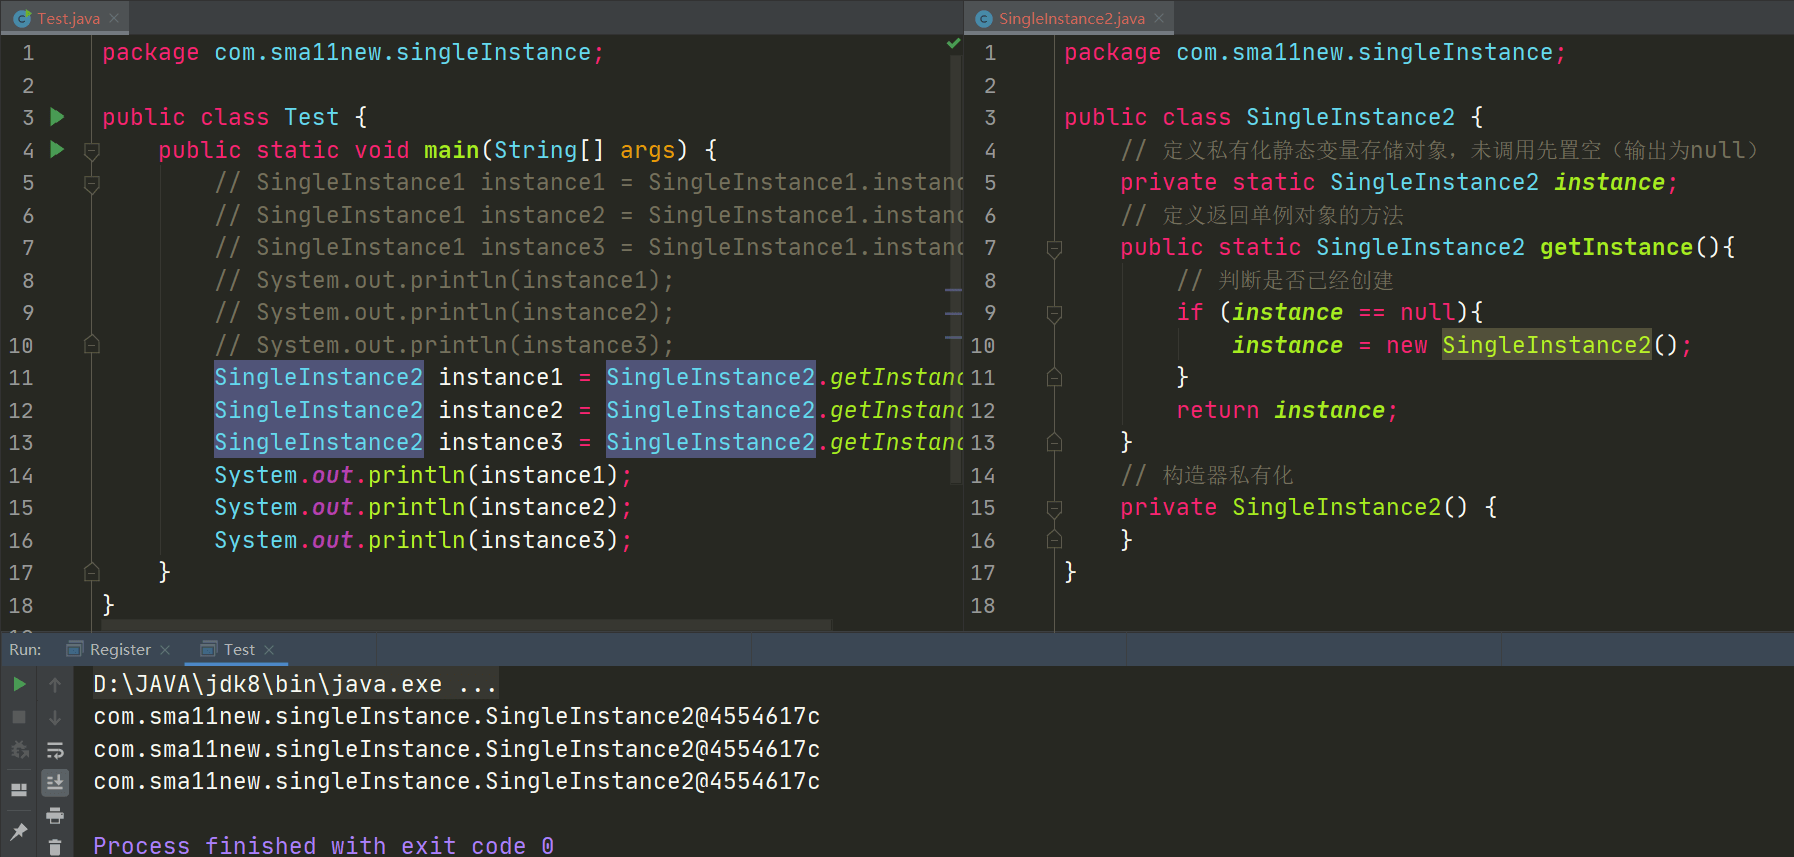Close the Test.java editor tab

pyautogui.click(x=114, y=18)
